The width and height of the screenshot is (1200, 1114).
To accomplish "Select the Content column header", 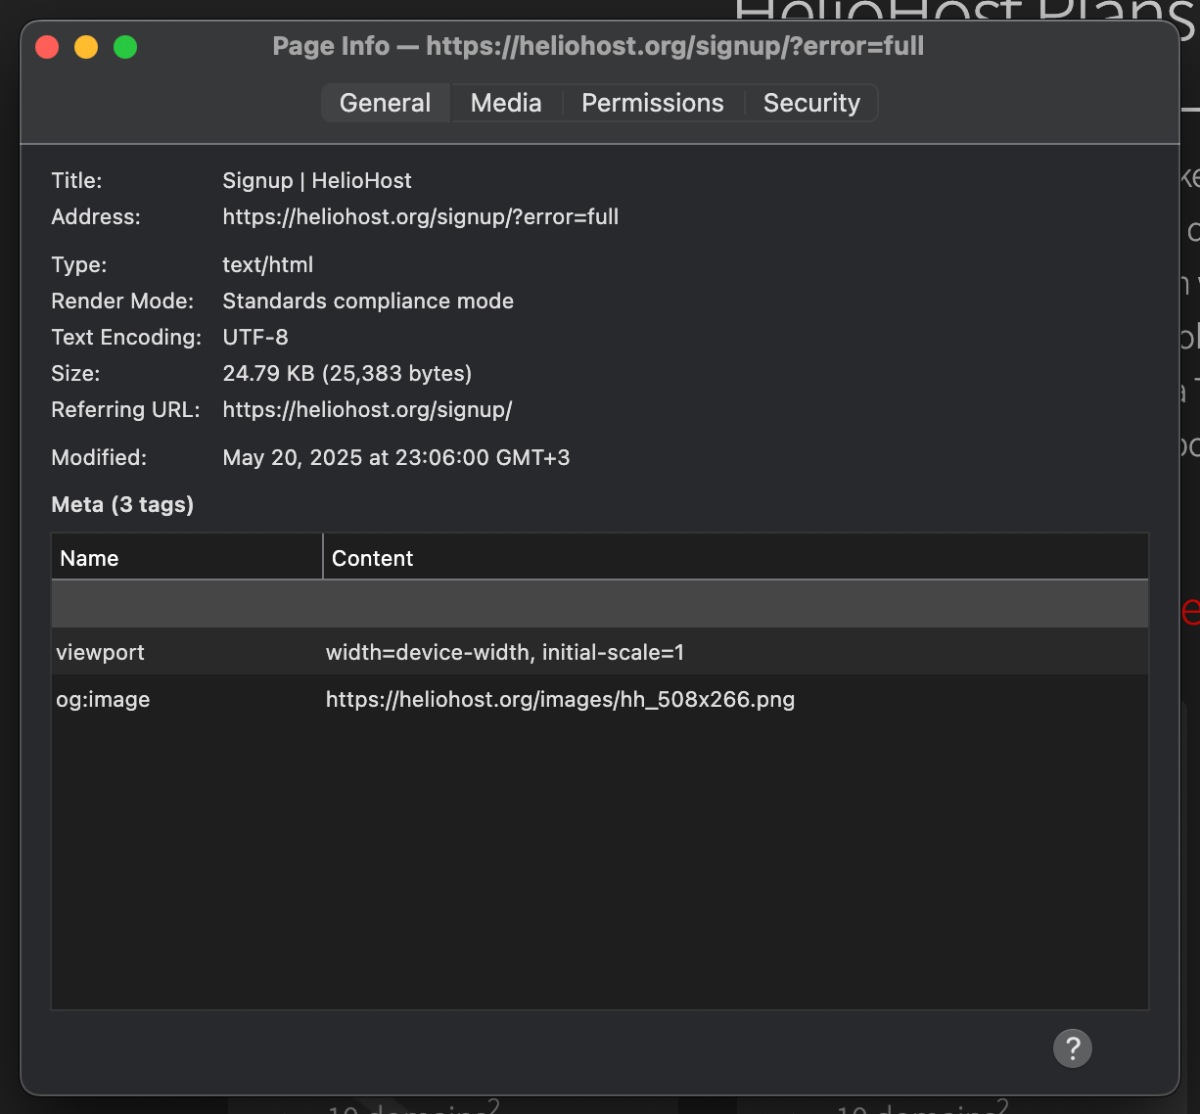I will (736, 558).
